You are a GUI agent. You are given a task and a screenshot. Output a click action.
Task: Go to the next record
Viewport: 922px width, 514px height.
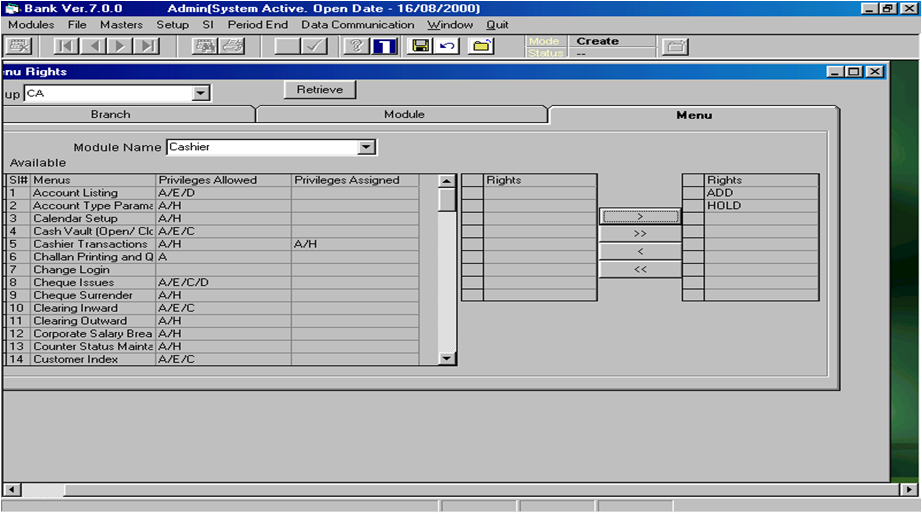coord(121,46)
